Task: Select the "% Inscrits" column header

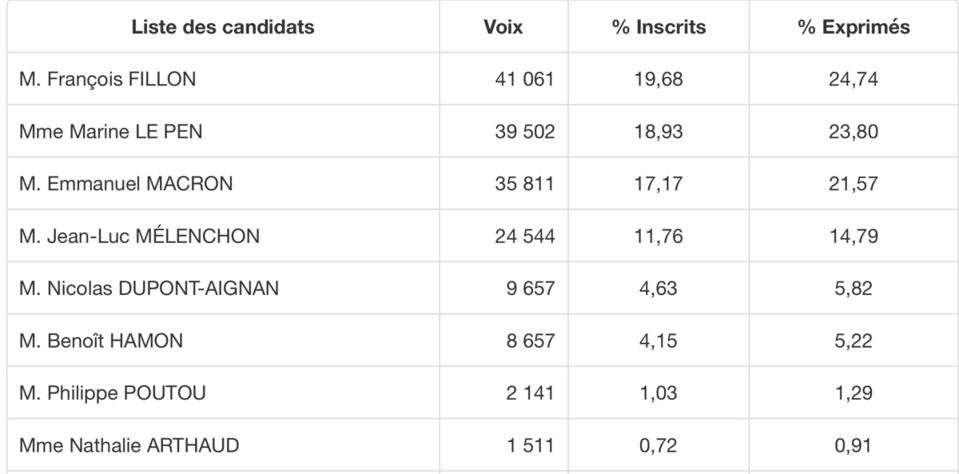Action: click(658, 27)
